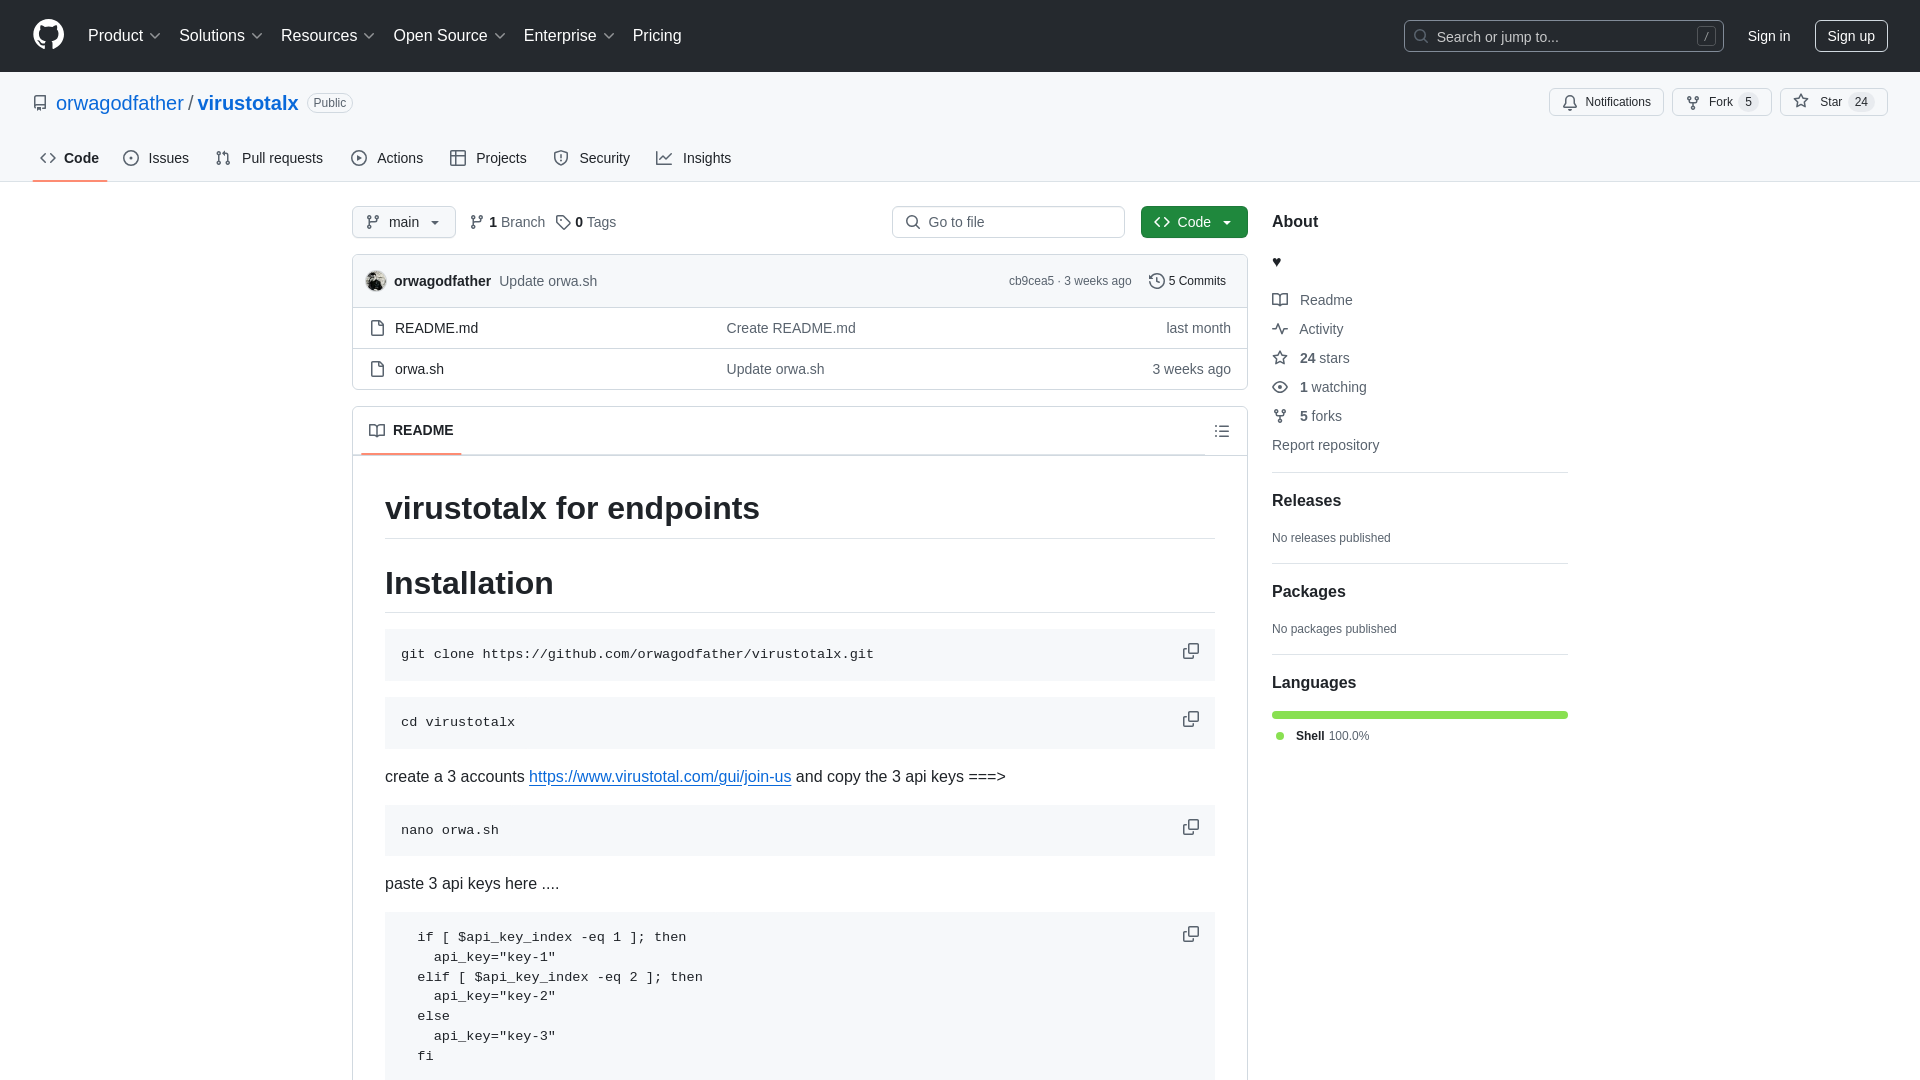This screenshot has width=1920, height=1080.
Task: Click the search magnifier icon
Action: pos(1421,36)
